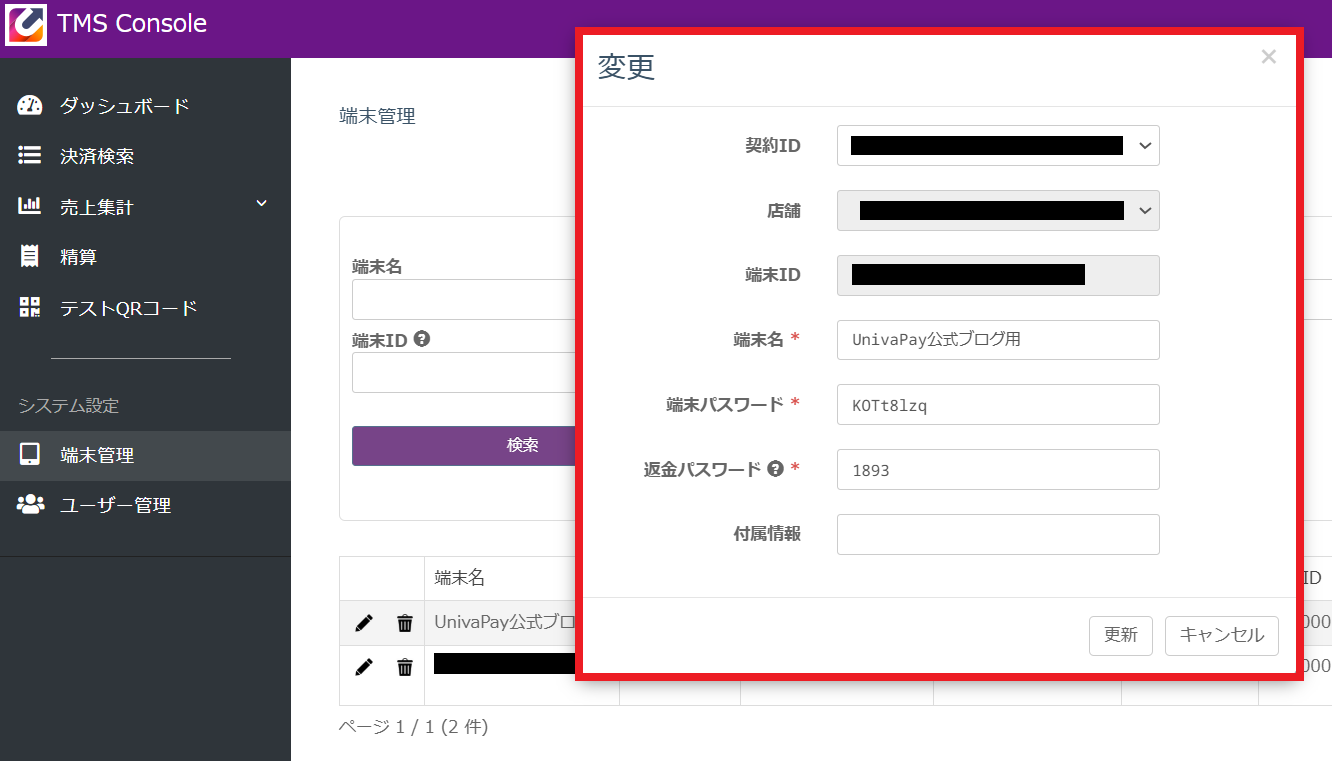Open the 契約ID dropdown

coord(998,146)
